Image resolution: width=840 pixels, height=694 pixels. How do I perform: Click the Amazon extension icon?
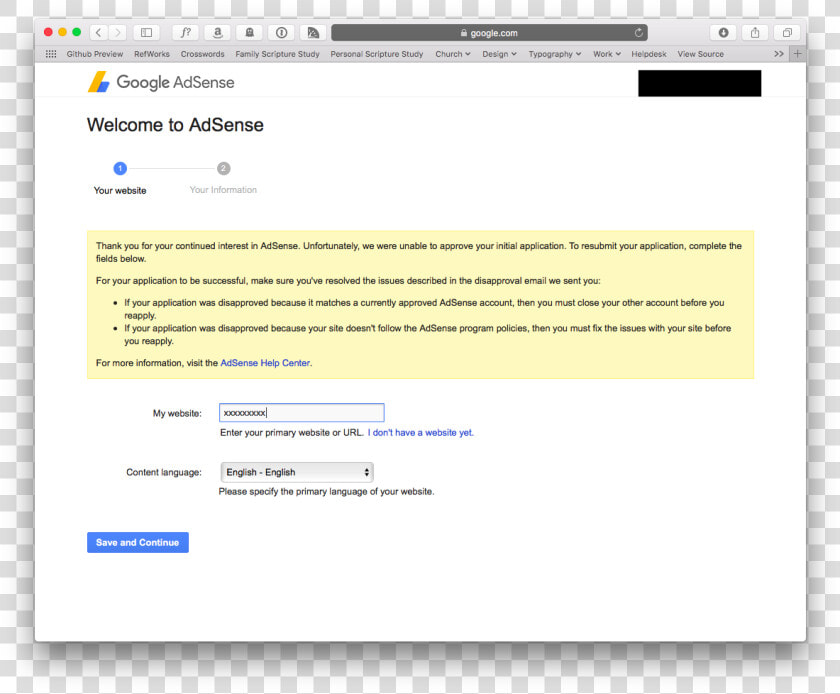point(218,33)
